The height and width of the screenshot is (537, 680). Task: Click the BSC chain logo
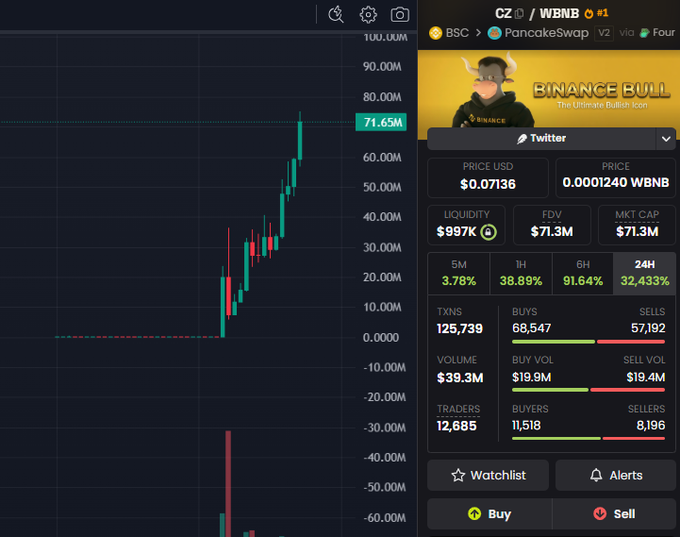[435, 33]
